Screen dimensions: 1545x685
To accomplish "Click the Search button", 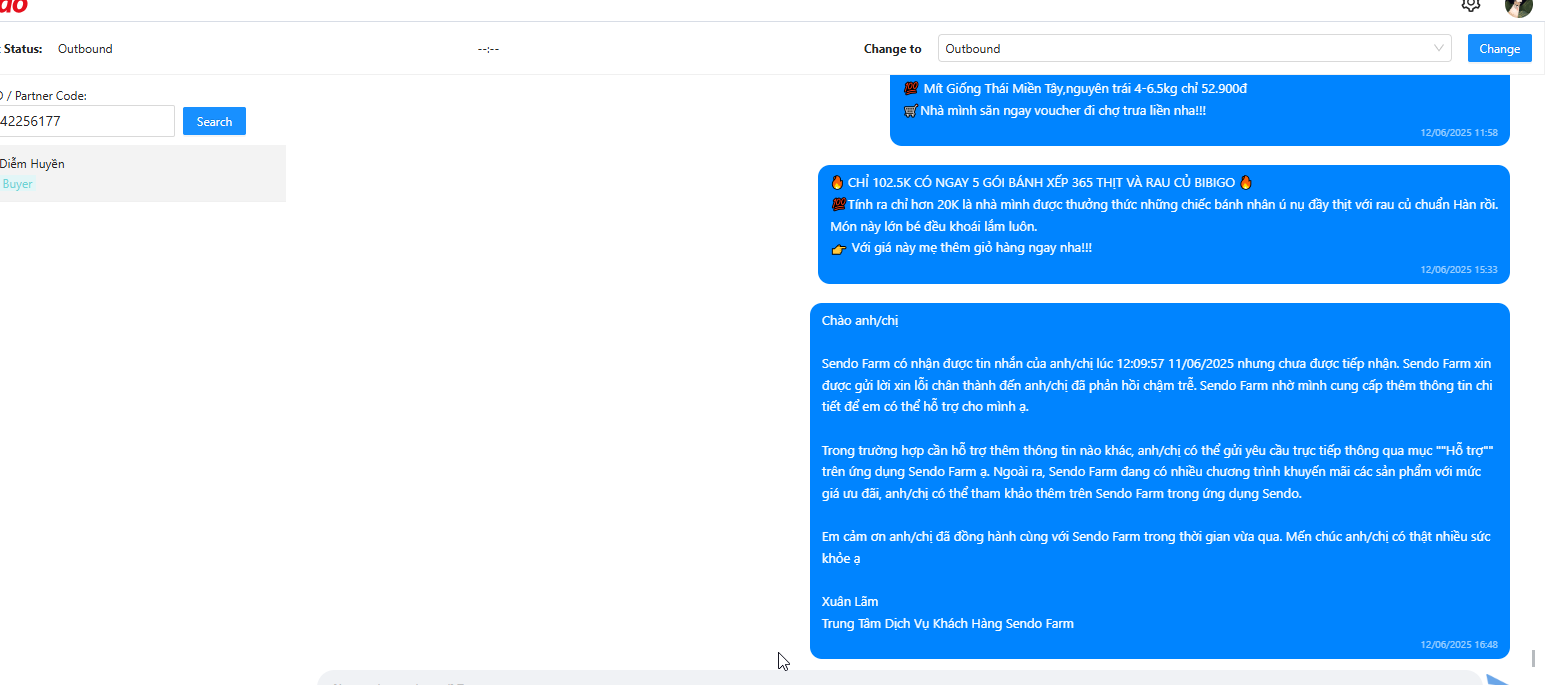I will (214, 121).
